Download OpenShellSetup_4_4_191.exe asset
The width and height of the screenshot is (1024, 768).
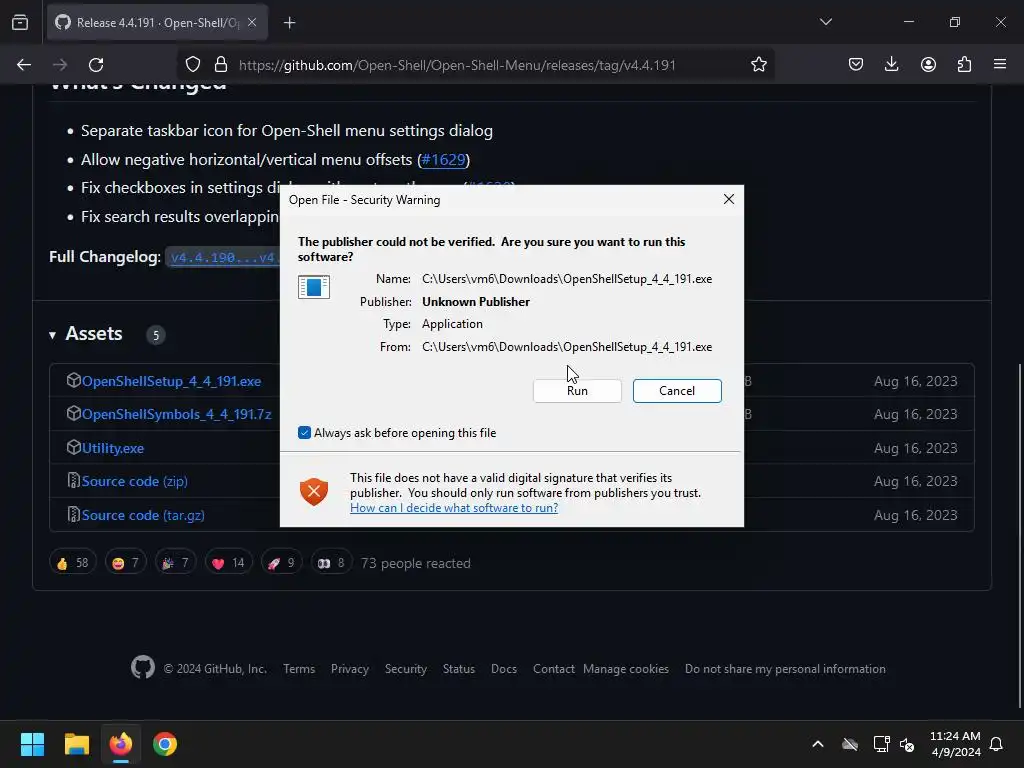click(x=171, y=381)
